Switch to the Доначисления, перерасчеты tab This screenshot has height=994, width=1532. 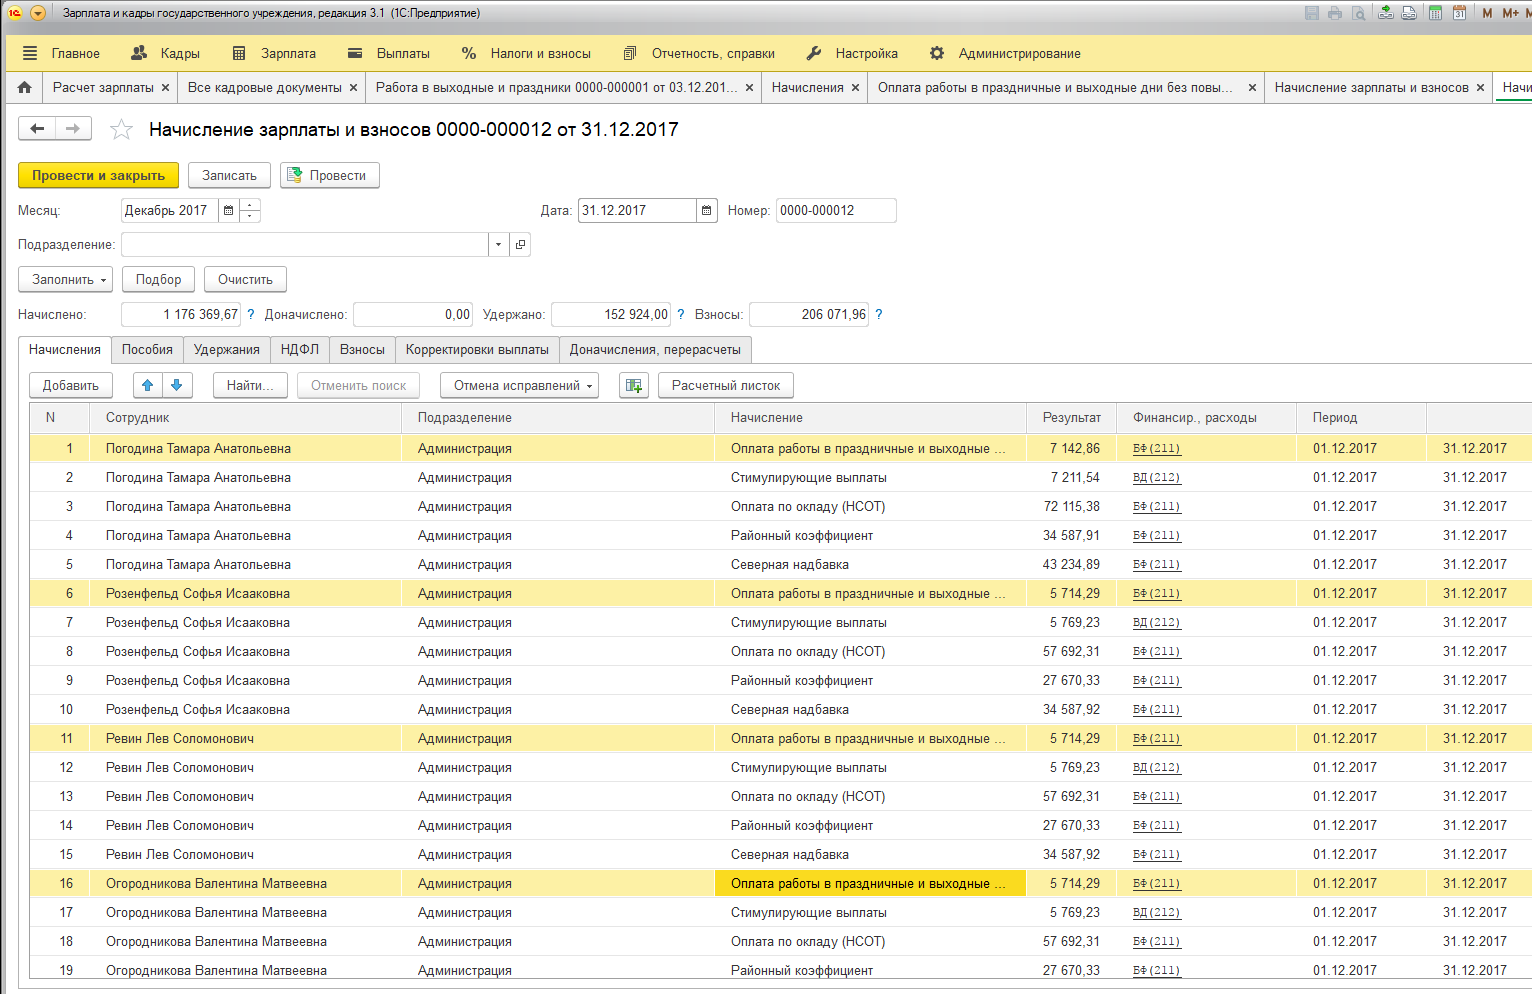click(x=655, y=349)
